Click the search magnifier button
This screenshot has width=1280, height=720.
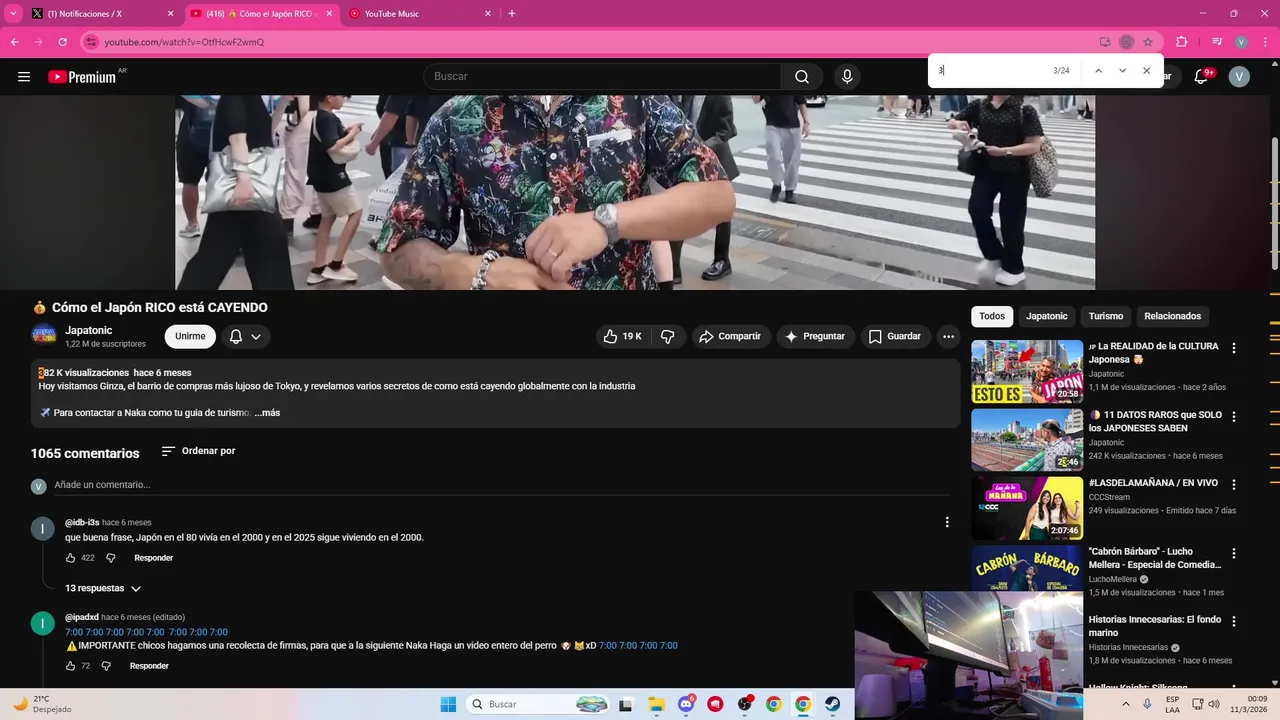[x=802, y=77]
